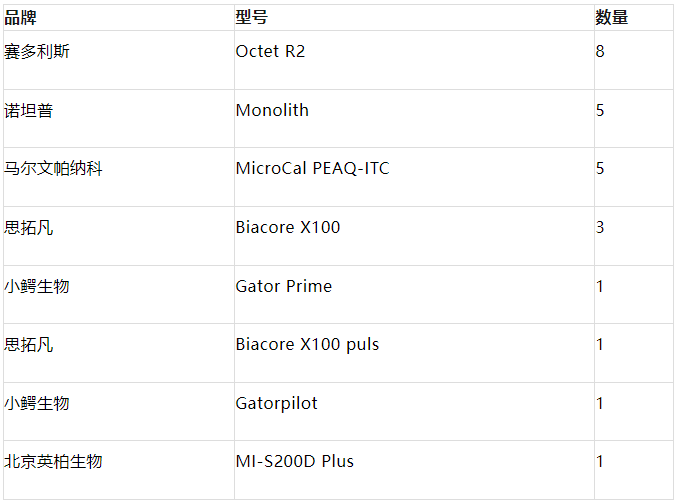Select the Gator Prime model cell
The width and height of the screenshot is (678, 504).
coord(284,286)
